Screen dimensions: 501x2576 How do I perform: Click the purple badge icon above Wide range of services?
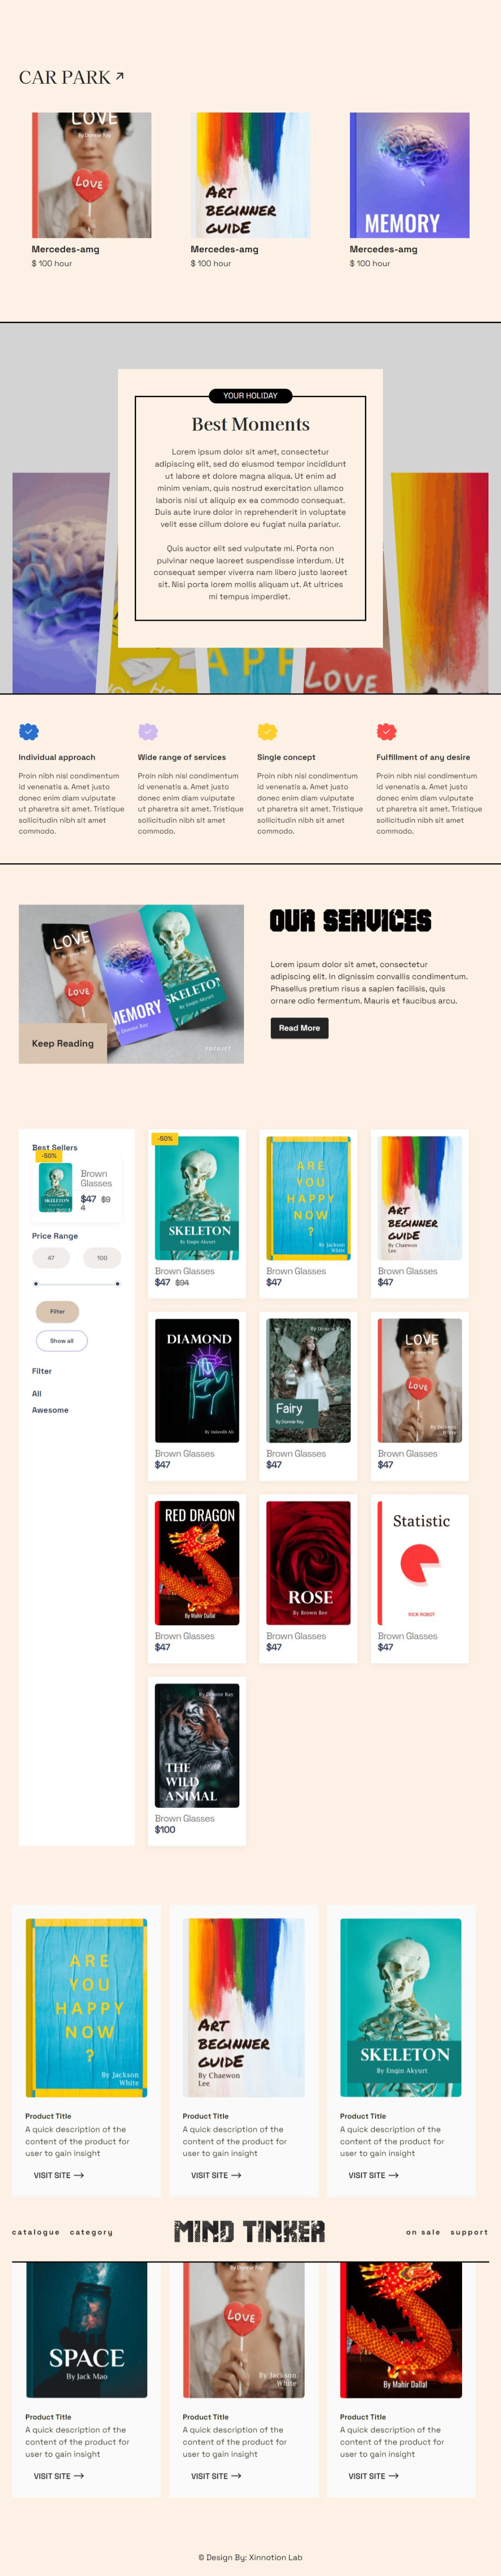(x=148, y=732)
